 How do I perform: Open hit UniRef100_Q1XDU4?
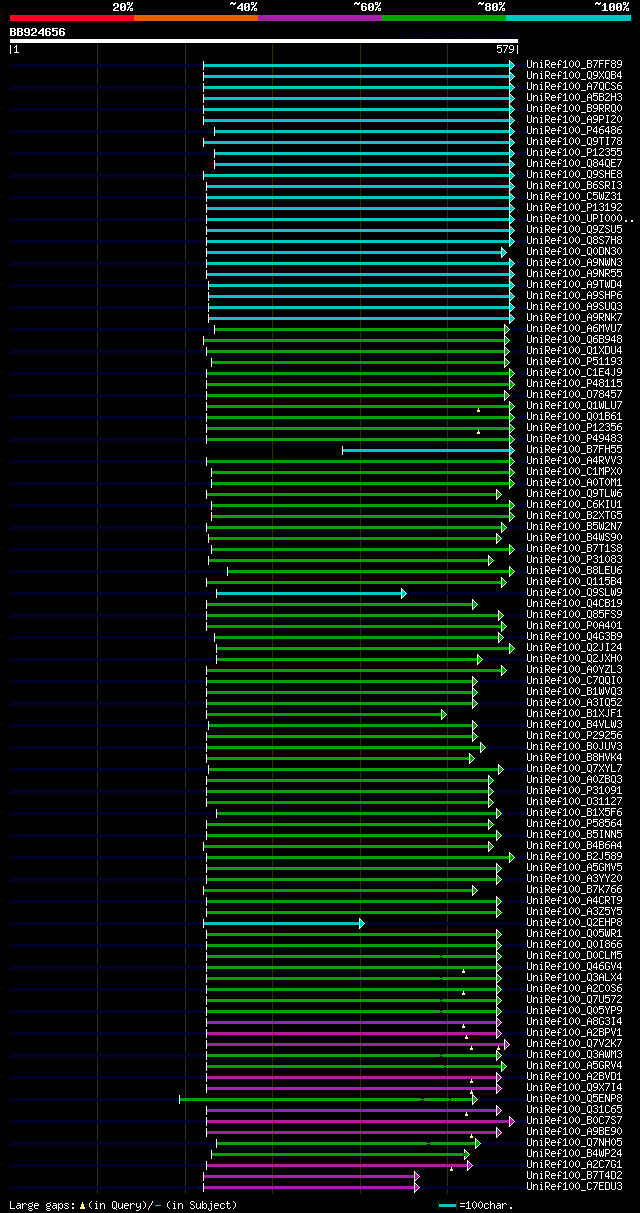(574, 351)
